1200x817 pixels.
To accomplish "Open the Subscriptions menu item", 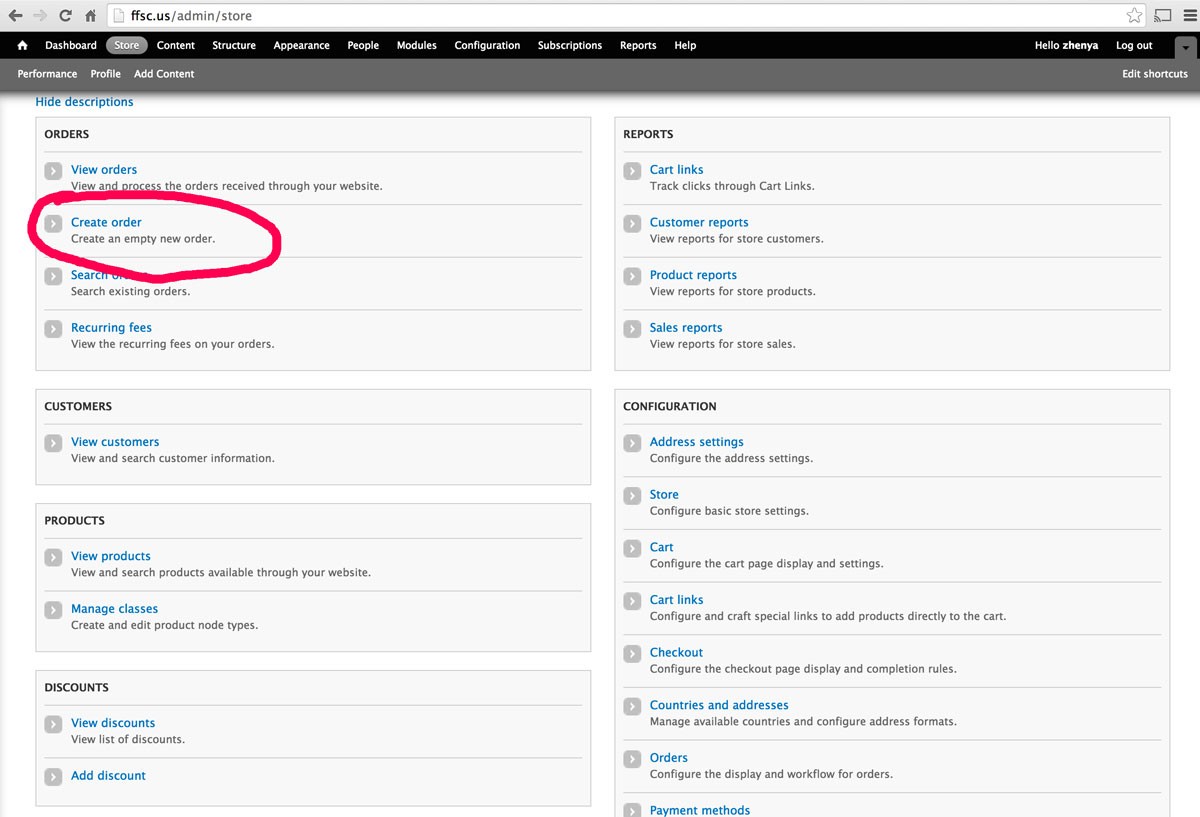I will coord(570,45).
